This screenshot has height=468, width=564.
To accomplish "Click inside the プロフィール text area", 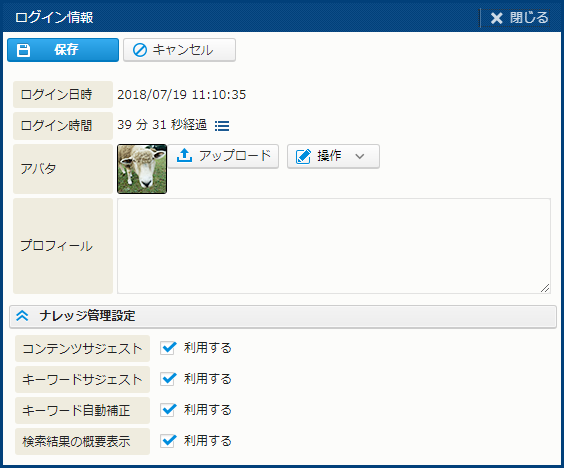I will pyautogui.click(x=334, y=246).
